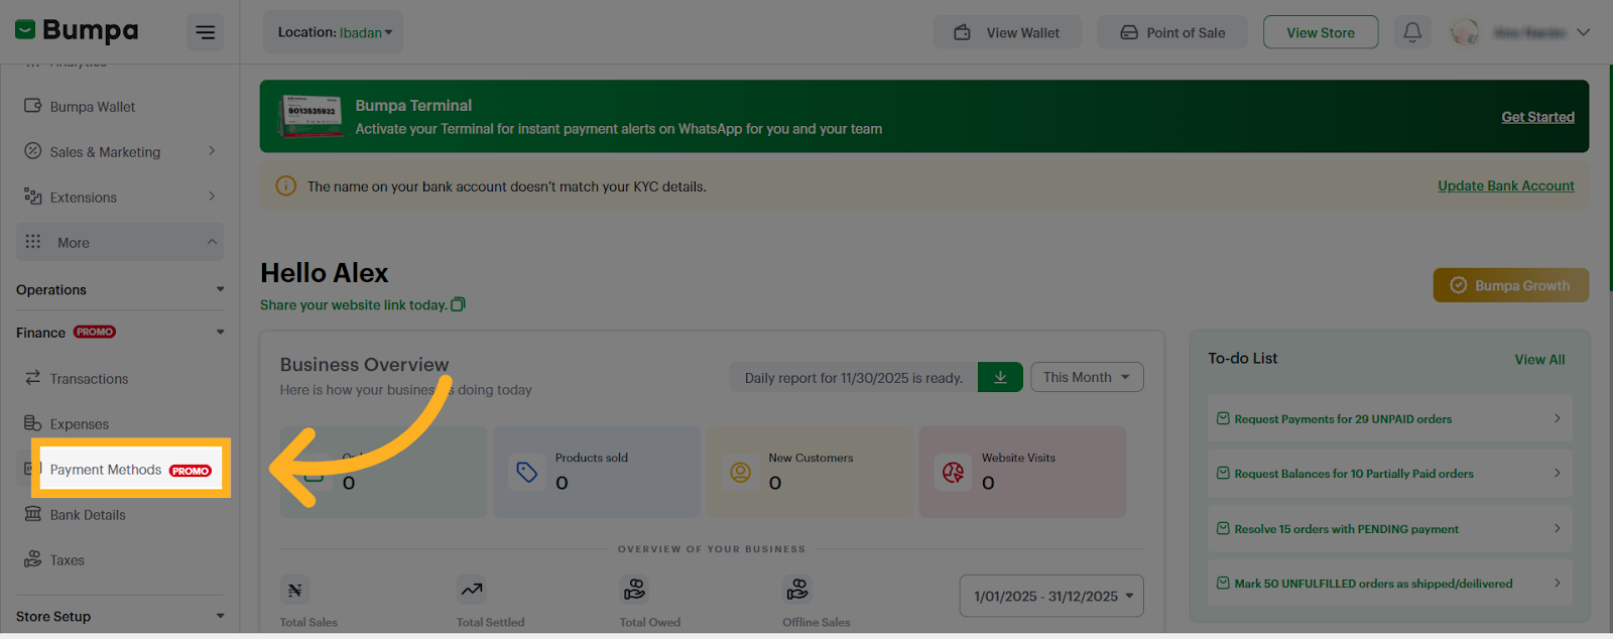Screen dimensions: 1613x639
Task: Open the Location Ibadan dropdown
Action: pos(333,32)
